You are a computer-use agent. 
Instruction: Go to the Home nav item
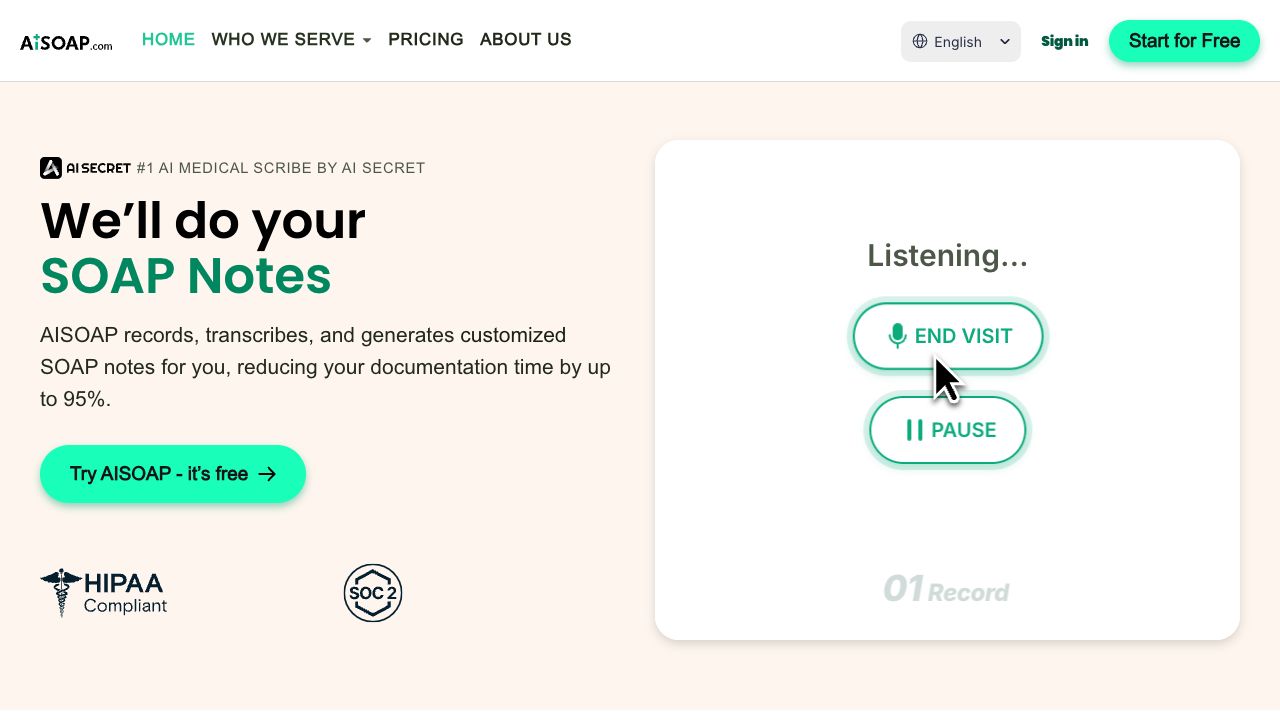168,40
